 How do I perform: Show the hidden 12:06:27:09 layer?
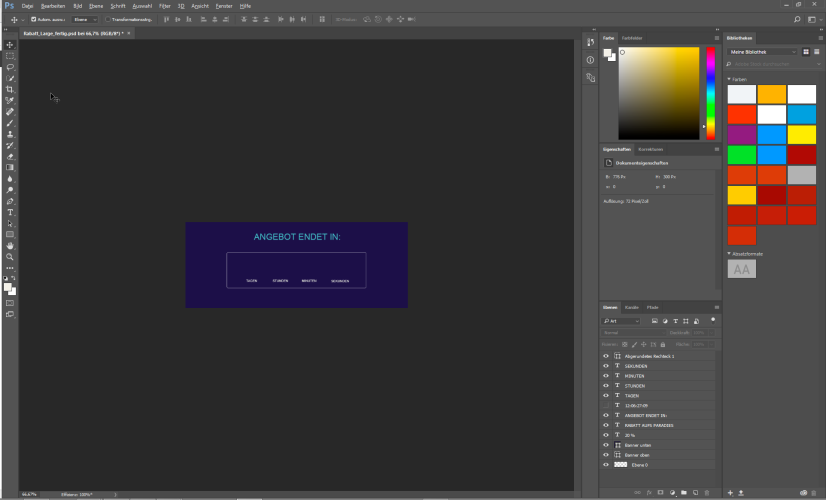(x=606, y=406)
